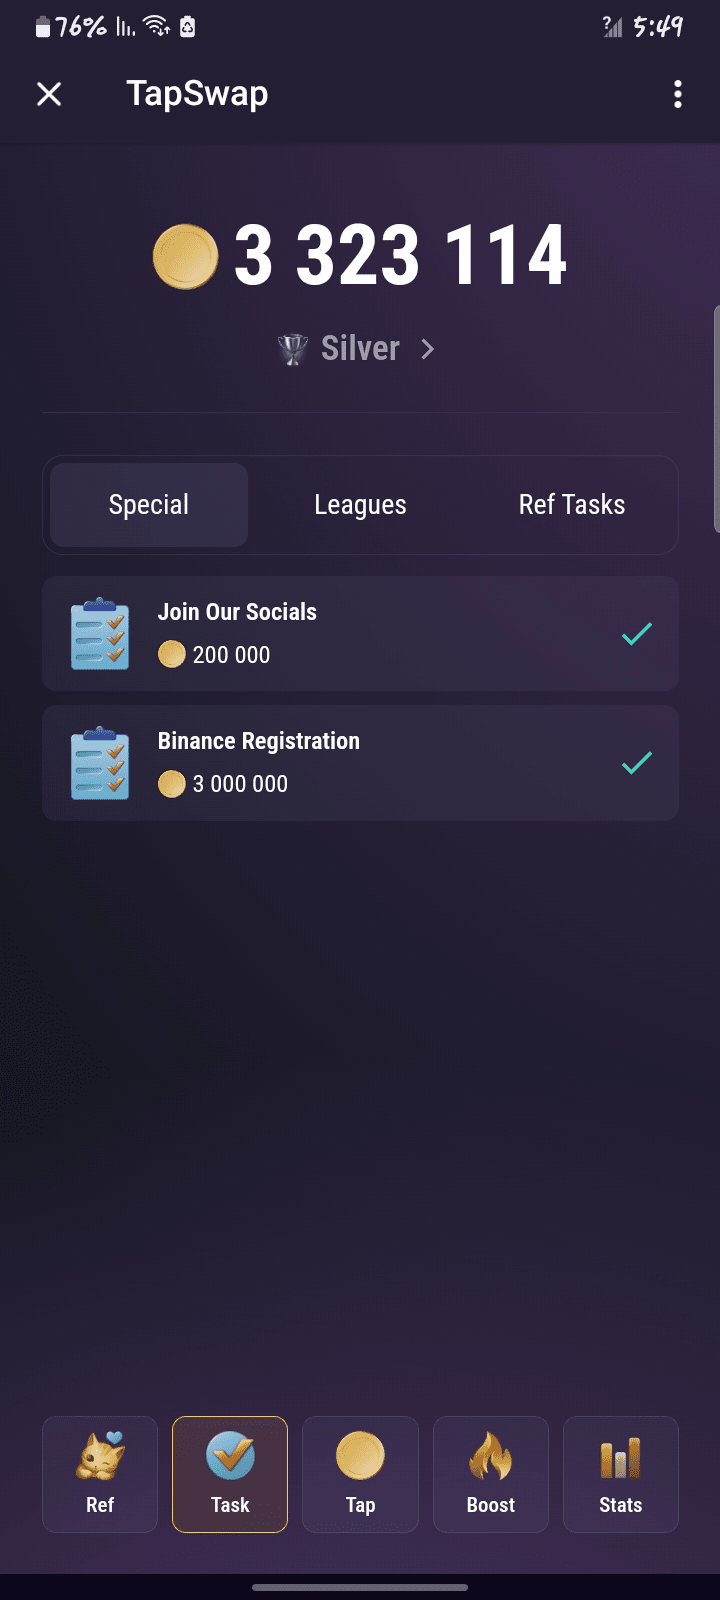Open the Boost flame icon

(490, 1456)
